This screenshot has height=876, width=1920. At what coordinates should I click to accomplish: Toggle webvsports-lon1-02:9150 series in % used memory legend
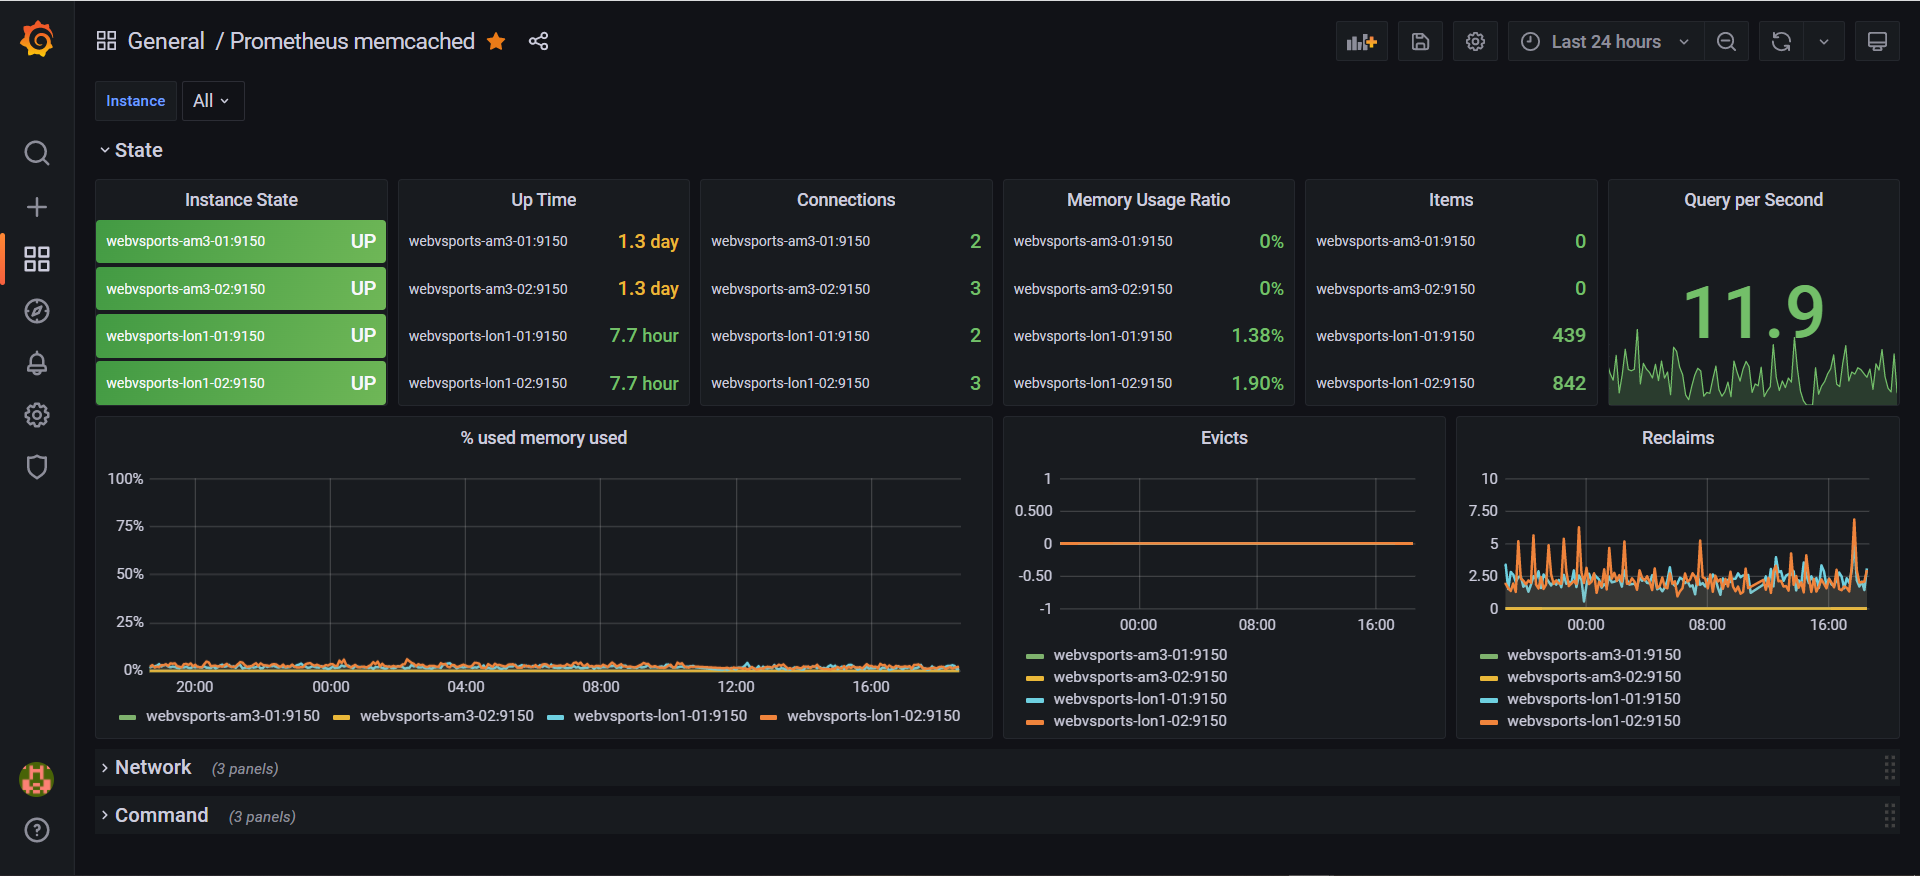click(873, 716)
